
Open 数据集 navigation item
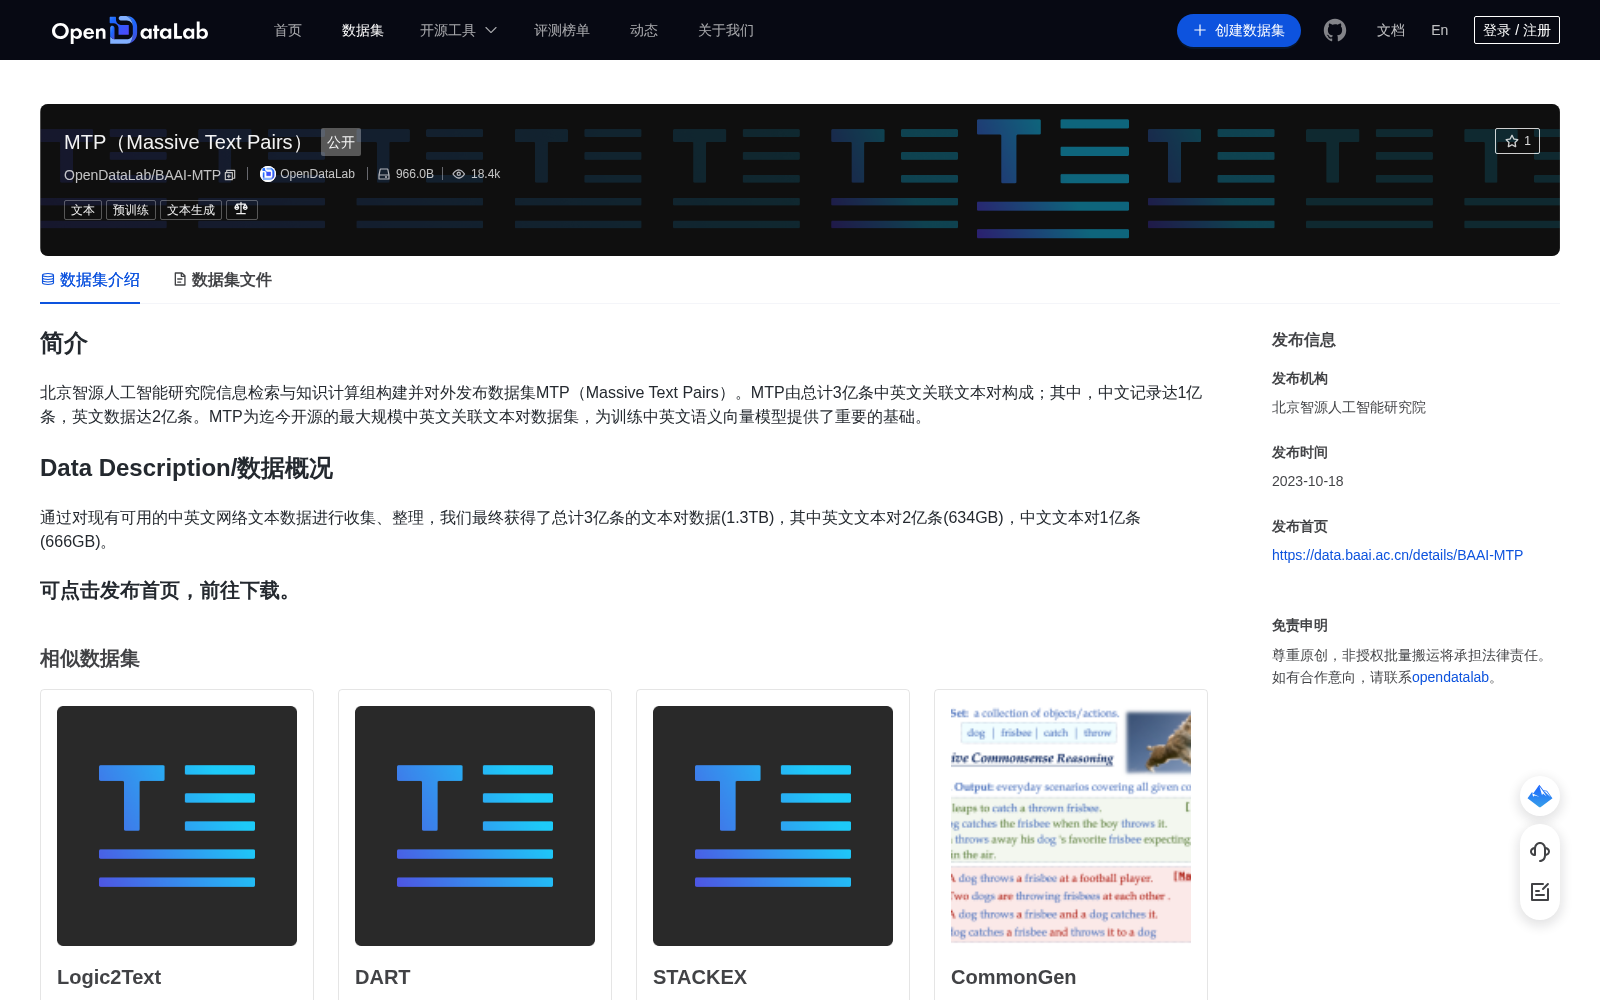(x=363, y=30)
